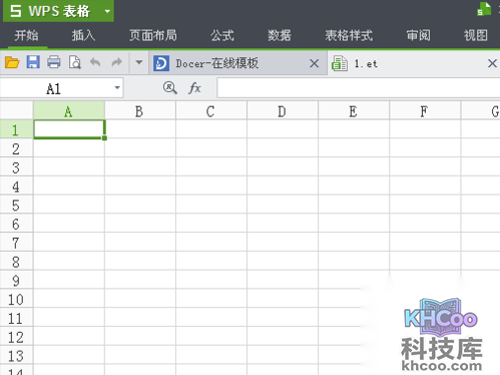The width and height of the screenshot is (500, 375).
Task: Select column D header
Action: (282, 111)
